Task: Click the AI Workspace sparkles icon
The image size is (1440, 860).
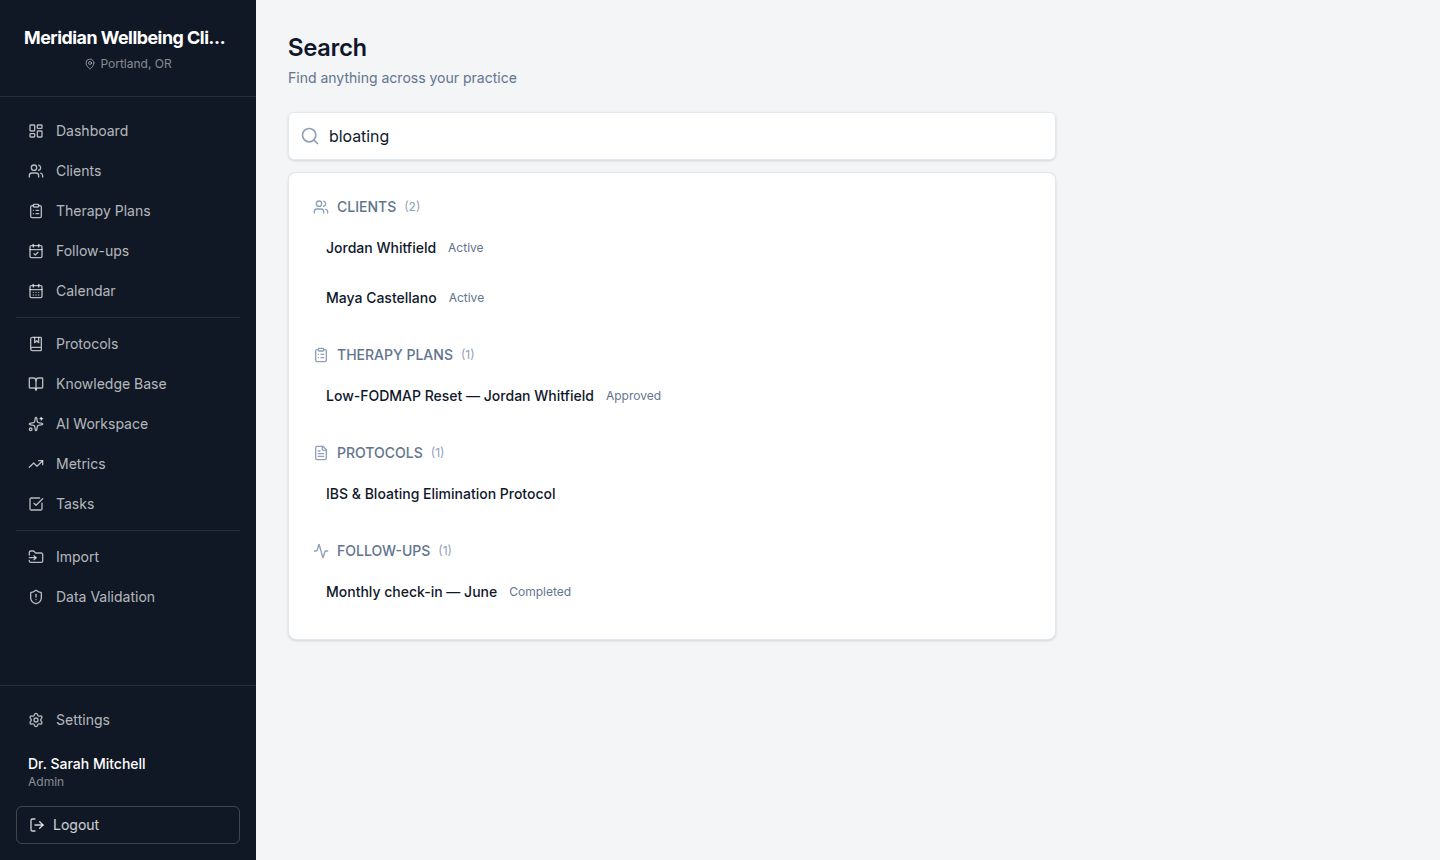Action: click(36, 424)
